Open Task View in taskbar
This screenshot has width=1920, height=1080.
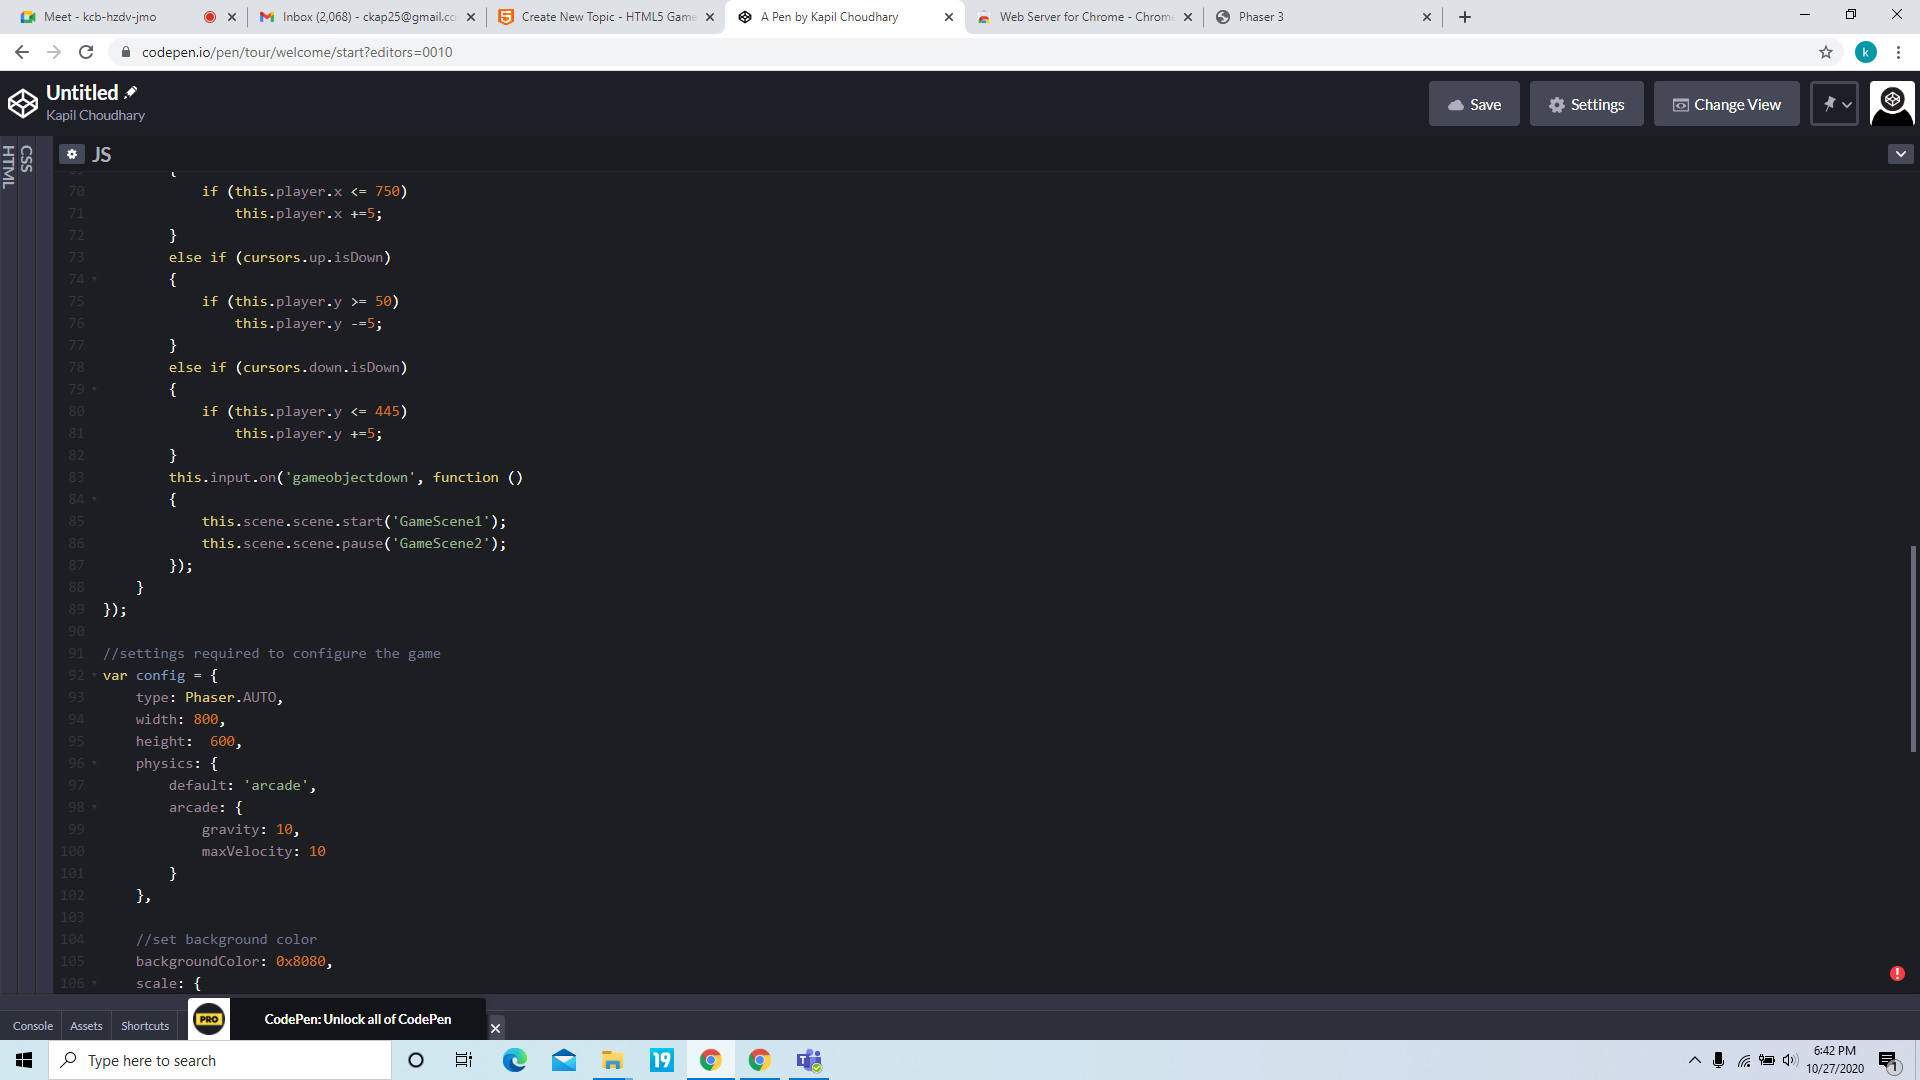pos(464,1060)
